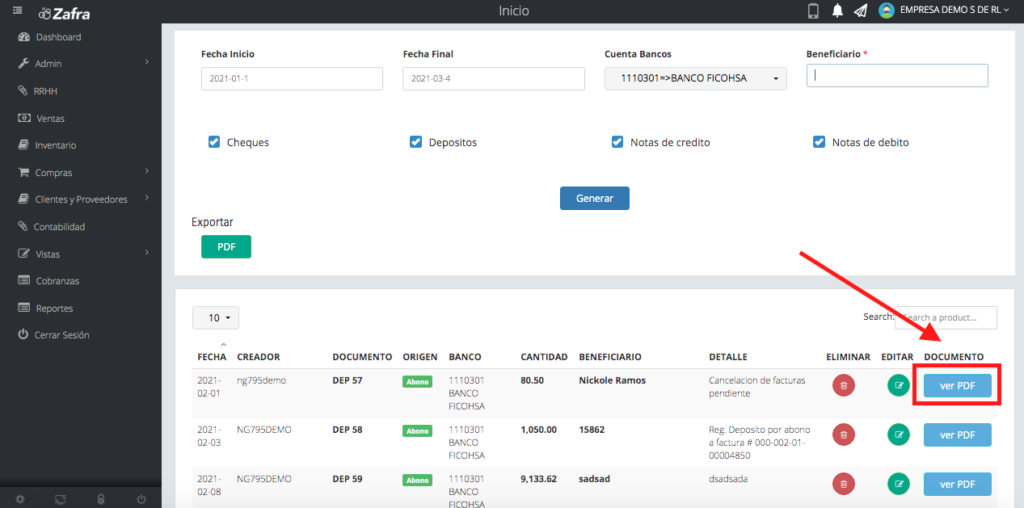Click the Dashboard gauge icon
The image size is (1024, 508).
[x=24, y=37]
